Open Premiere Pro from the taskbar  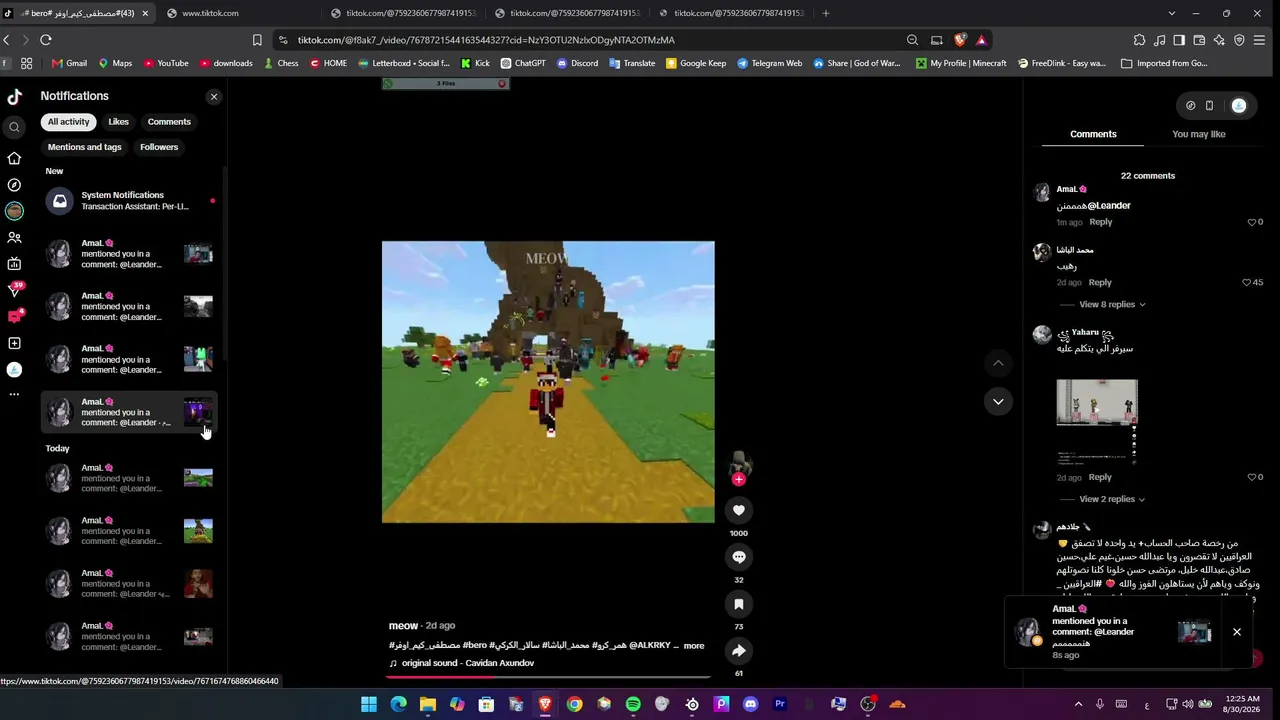tap(780, 704)
